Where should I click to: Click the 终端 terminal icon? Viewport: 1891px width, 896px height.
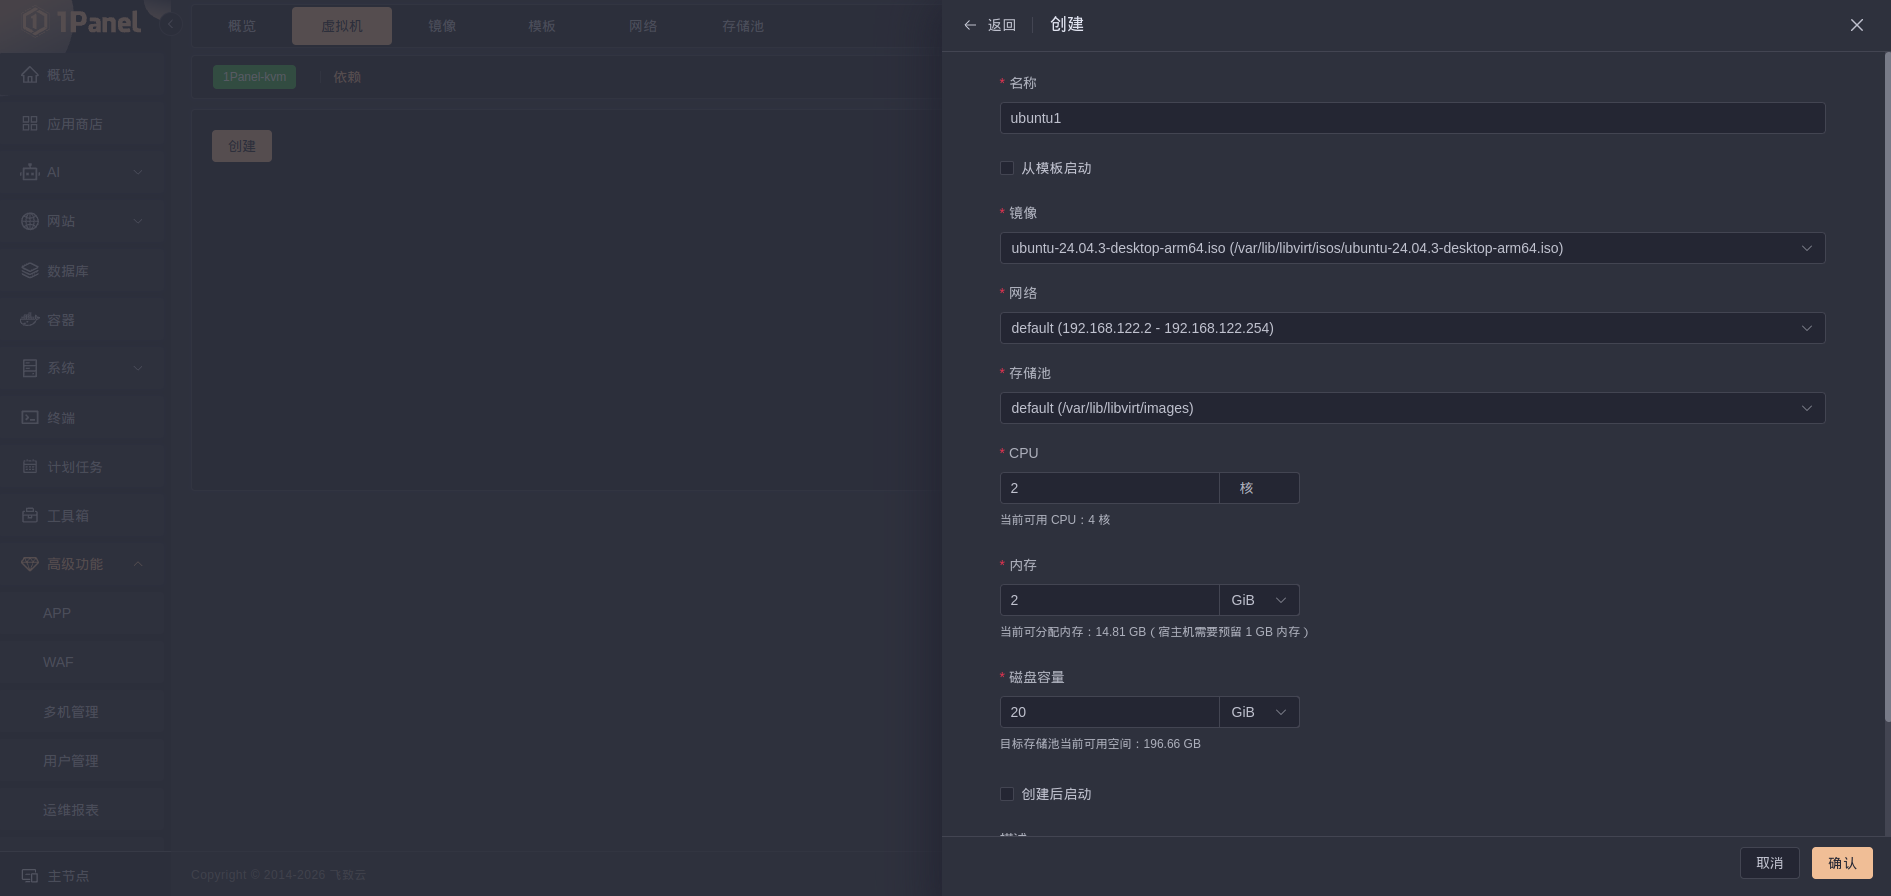point(30,418)
